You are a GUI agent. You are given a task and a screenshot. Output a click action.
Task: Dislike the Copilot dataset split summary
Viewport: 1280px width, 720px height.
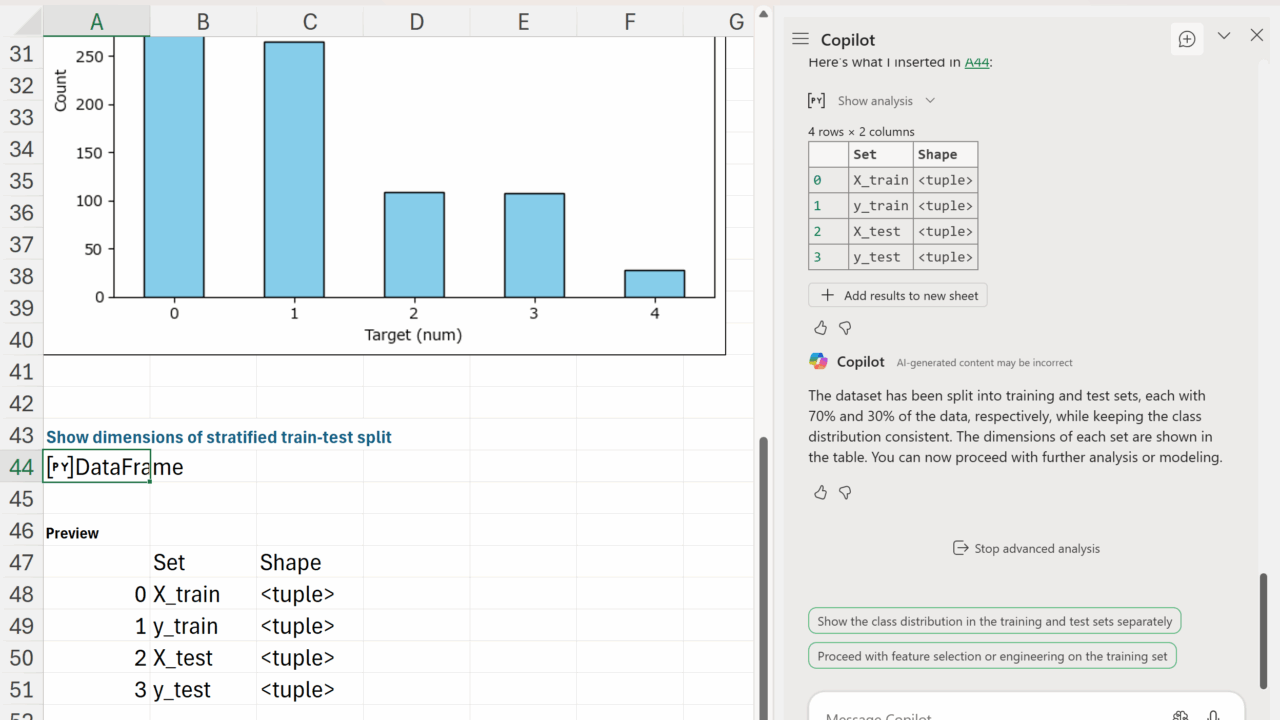point(845,493)
